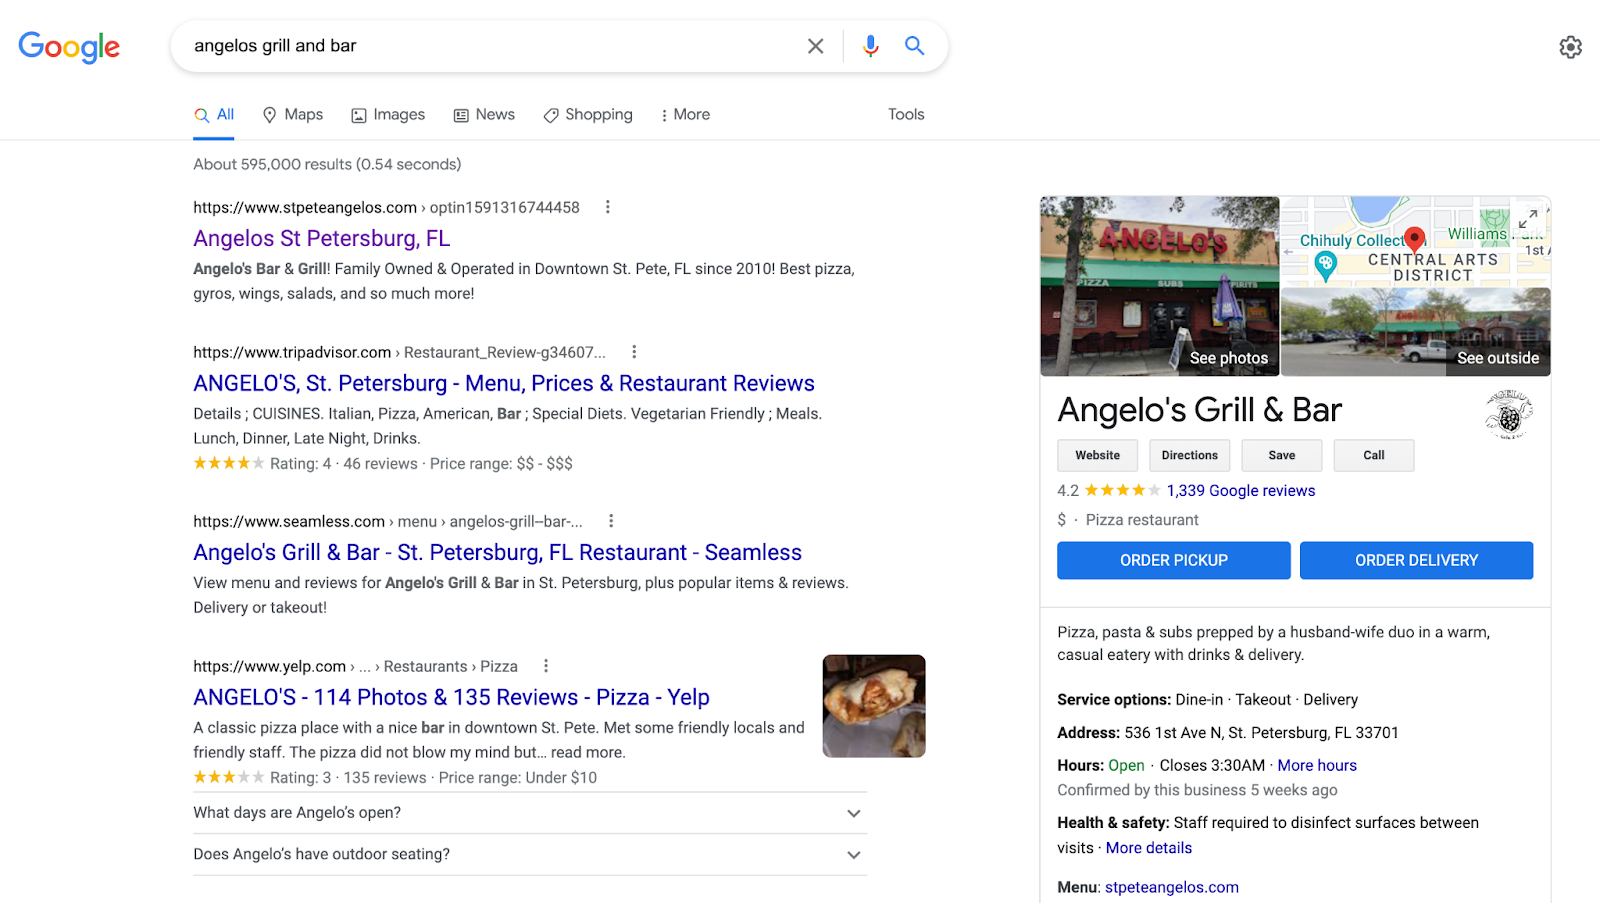Click the 'Angelo's Grill & Bar' panel title
Screen dimensions: 1600x903
point(1199,411)
